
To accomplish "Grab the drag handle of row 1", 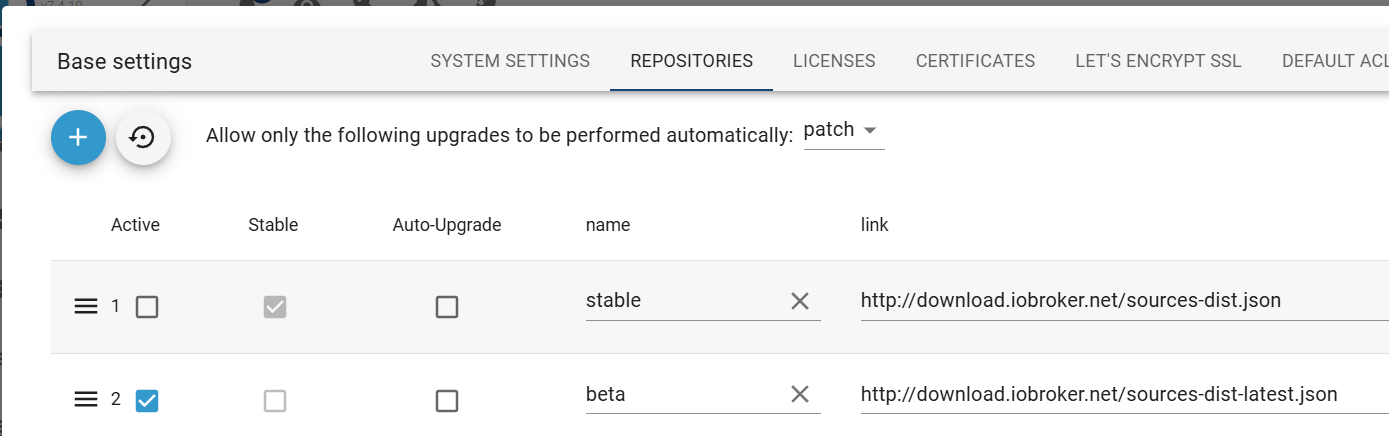I will [86, 306].
